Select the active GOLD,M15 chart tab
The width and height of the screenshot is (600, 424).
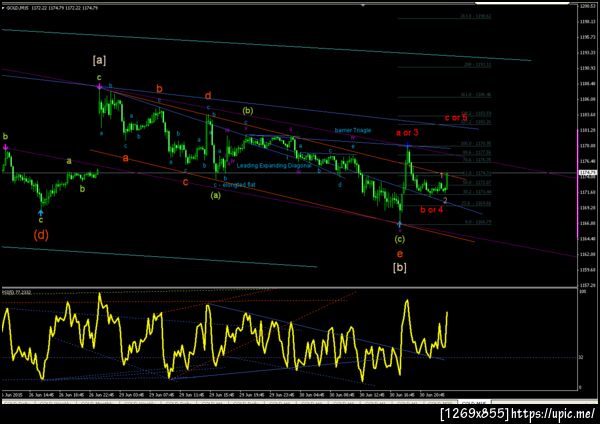click(x=474, y=403)
